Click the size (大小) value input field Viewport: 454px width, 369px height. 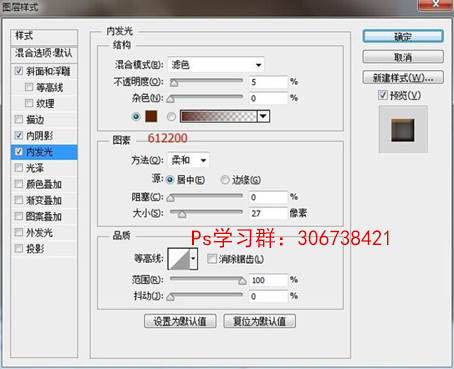268,213
